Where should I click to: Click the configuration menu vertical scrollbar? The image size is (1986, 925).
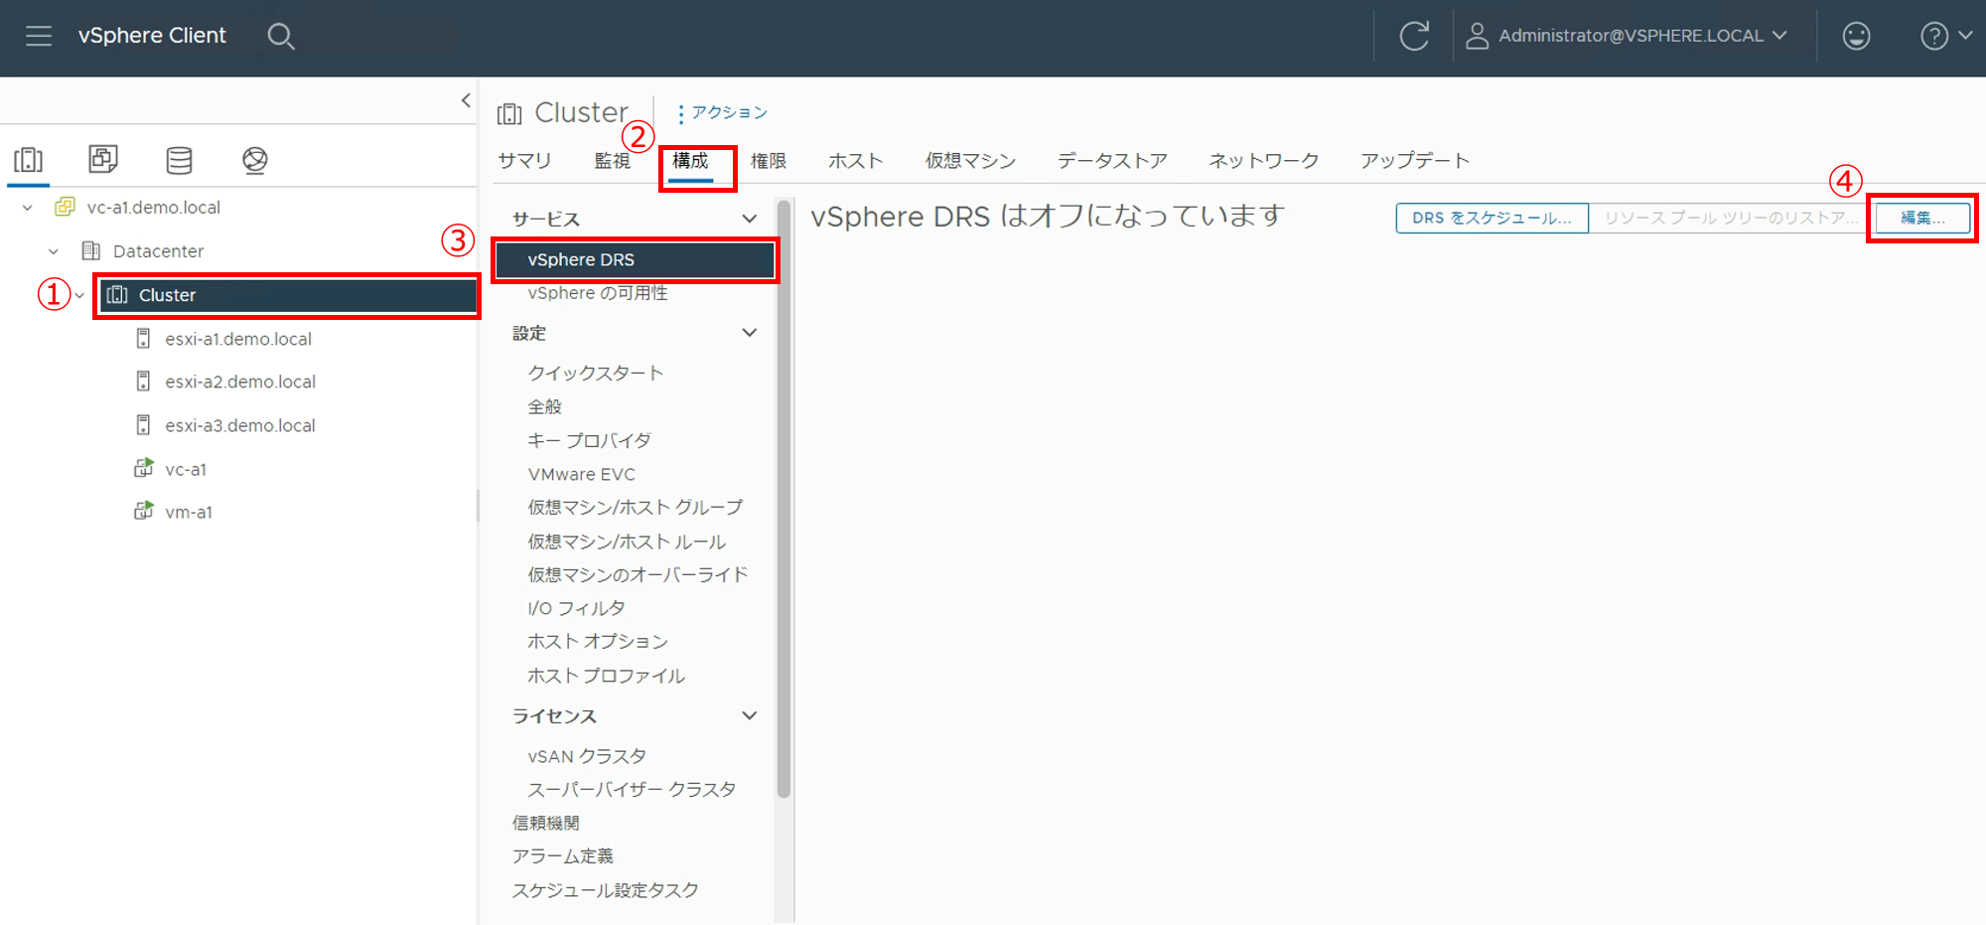784,499
